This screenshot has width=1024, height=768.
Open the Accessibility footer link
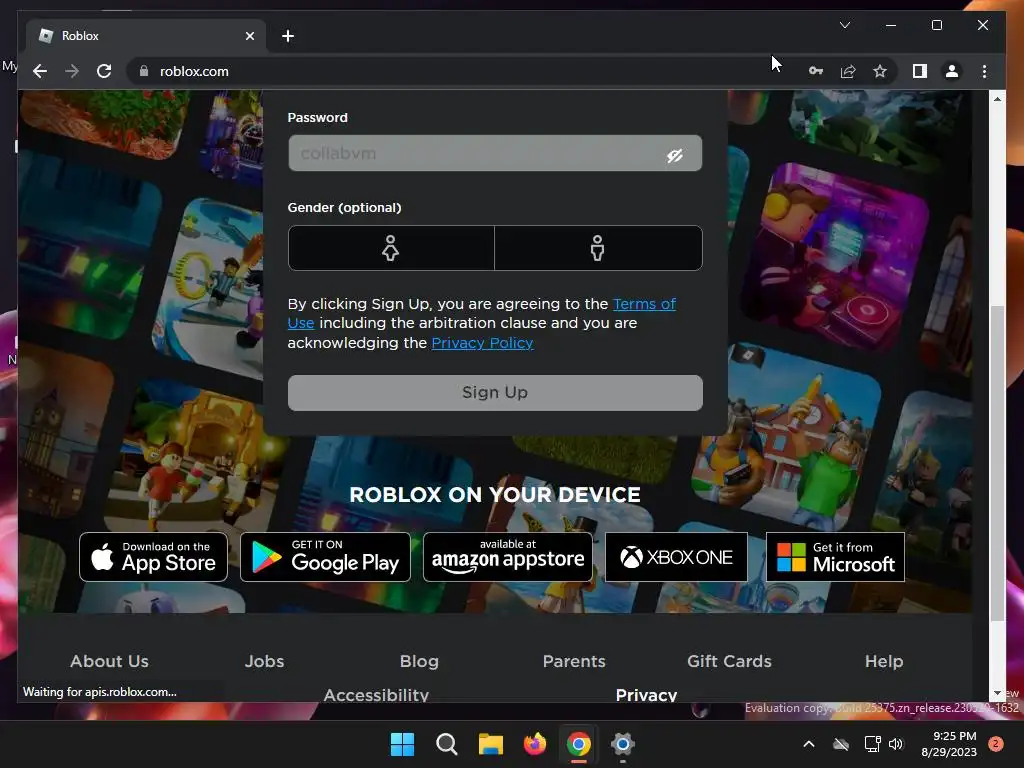point(376,694)
